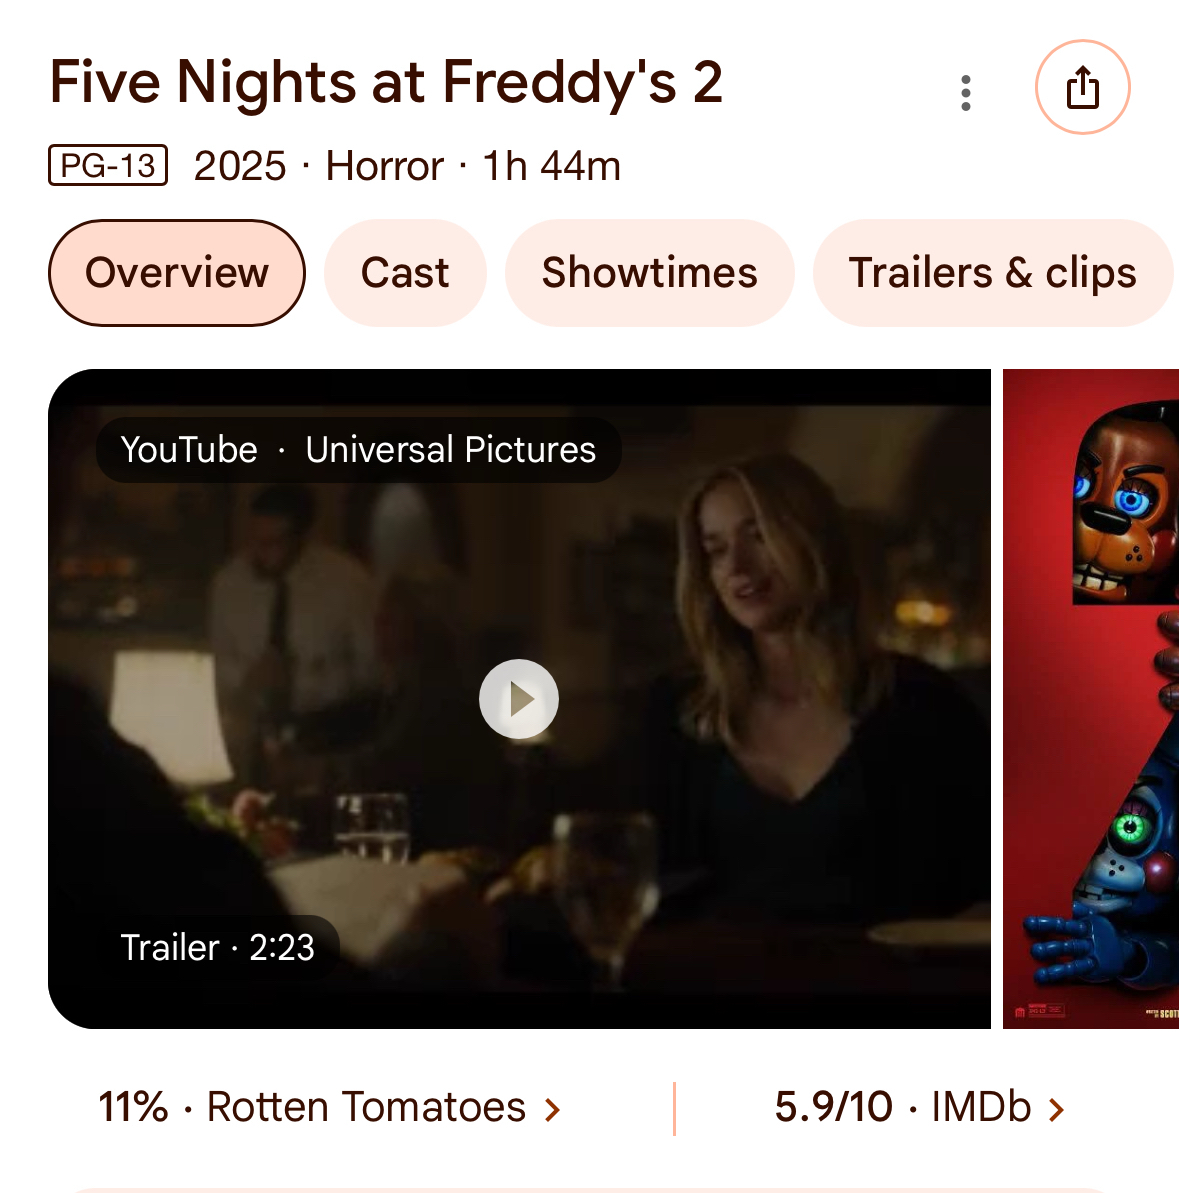Viewport: 1179px width, 1193px height.
Task: Play the Universal Pictures trailer video
Action: tap(518, 699)
